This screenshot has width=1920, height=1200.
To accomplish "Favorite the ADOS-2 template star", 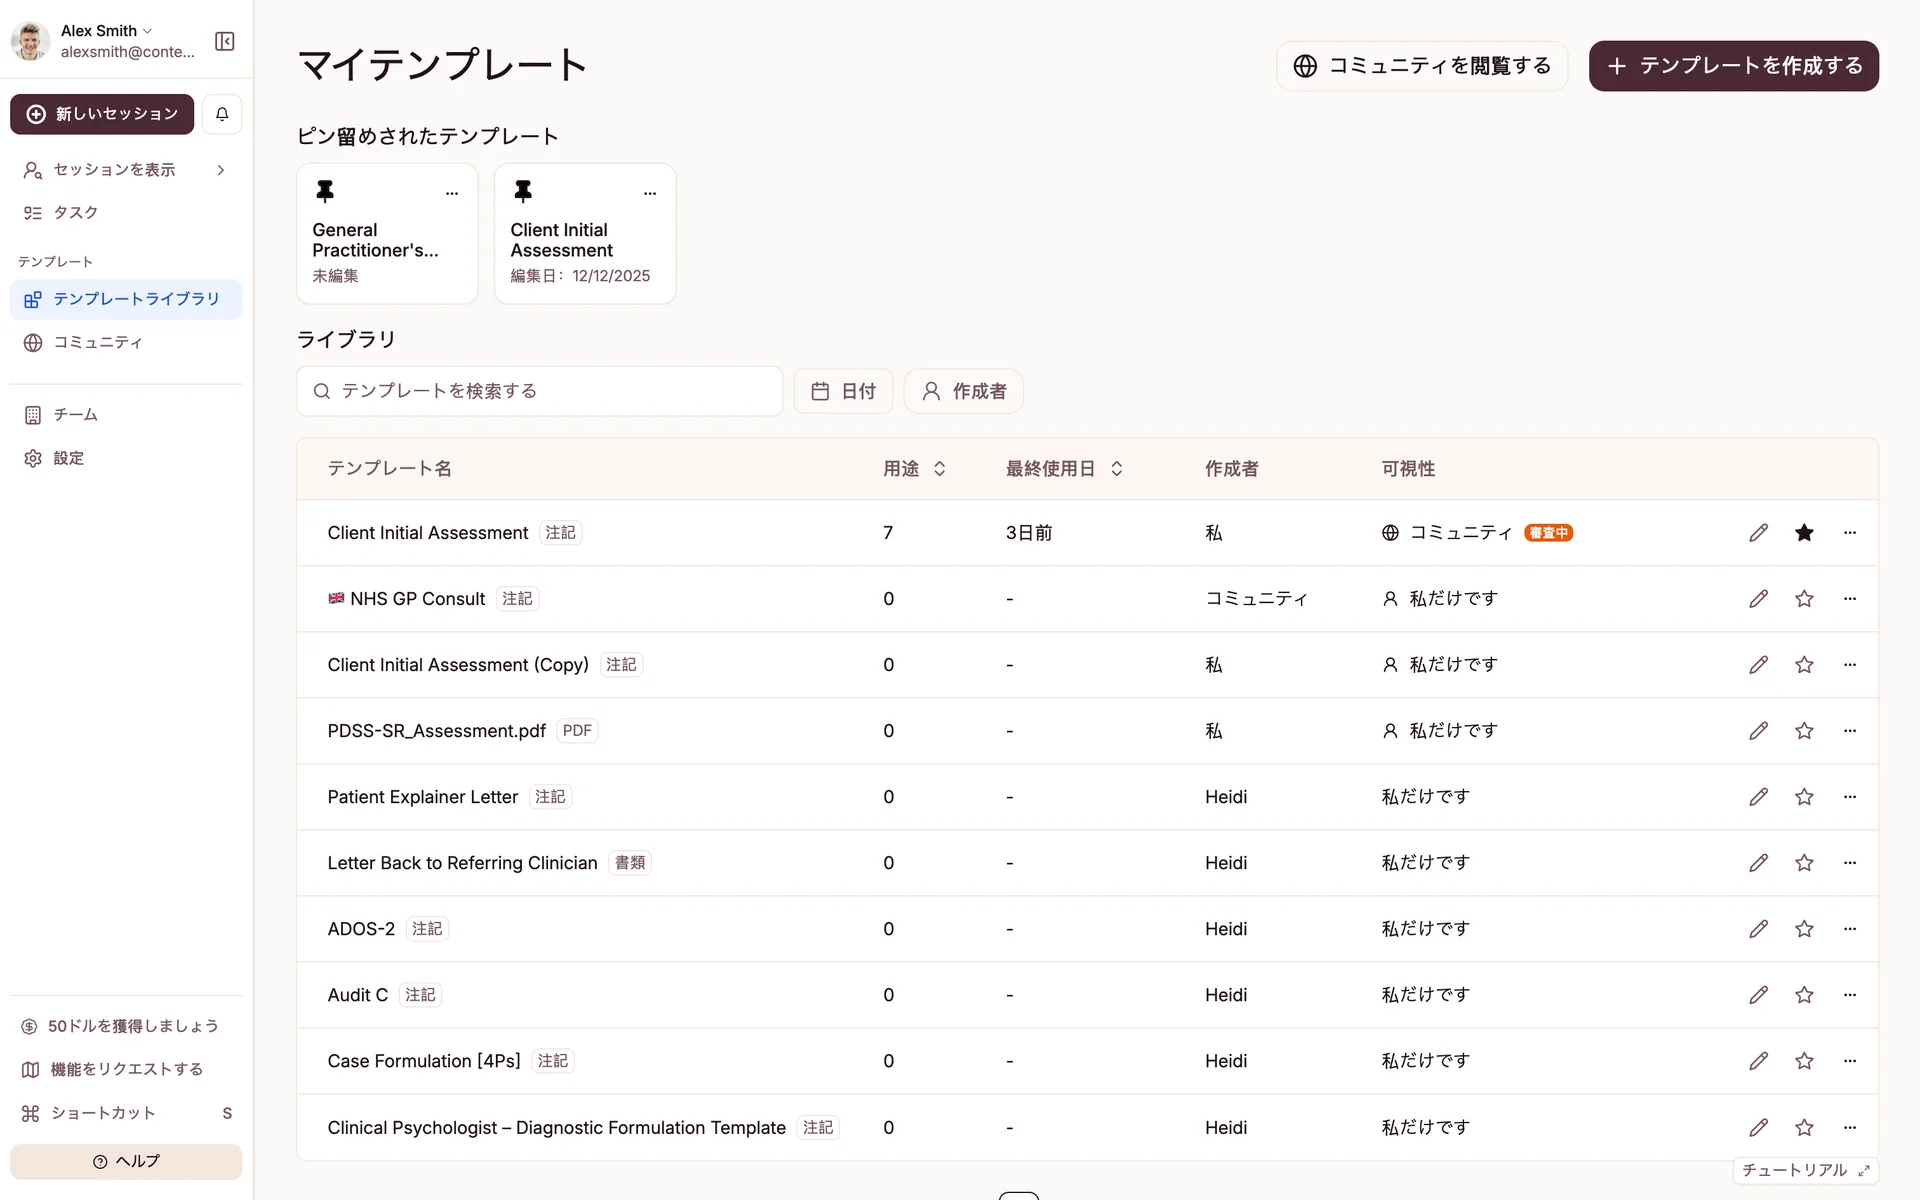I will point(1804,929).
